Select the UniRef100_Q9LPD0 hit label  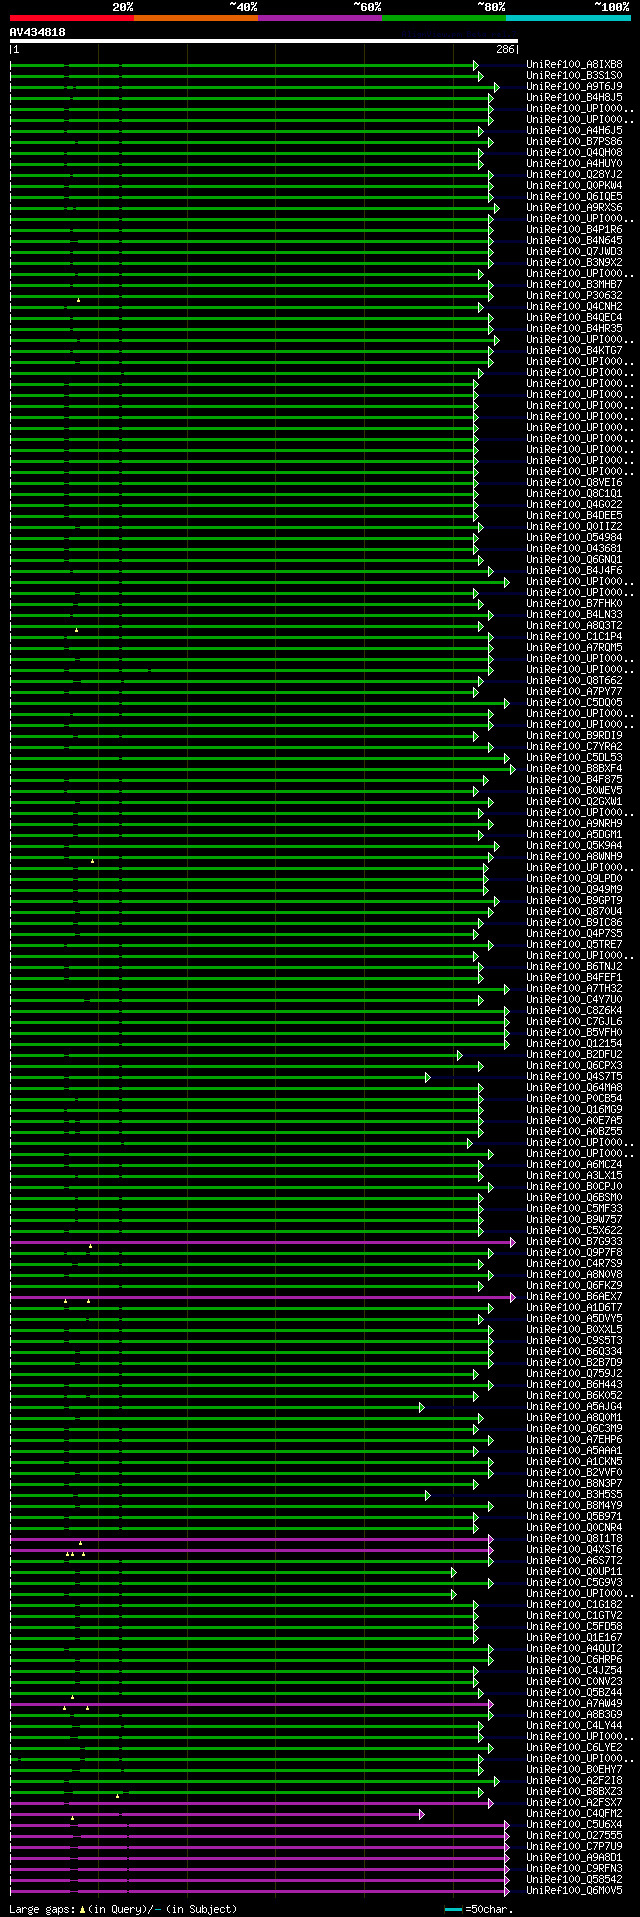574,879
